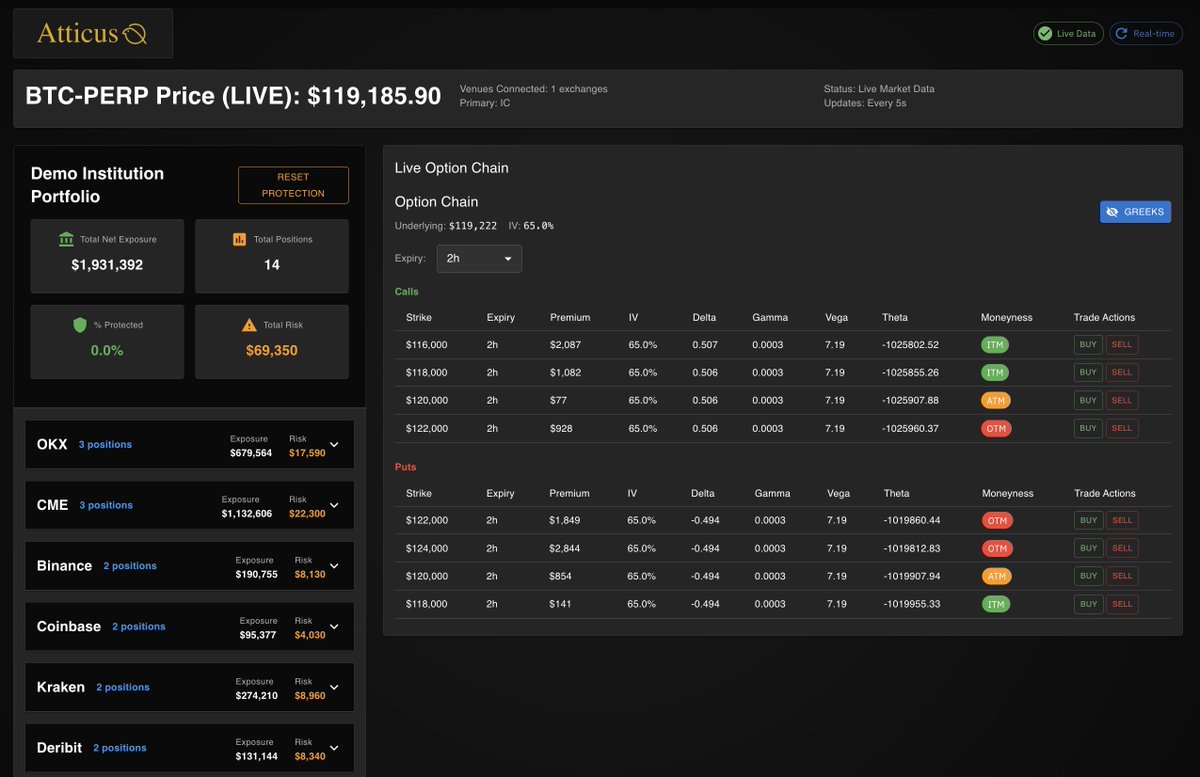
Task: Click the ITM badge on $116,000 call
Action: [995, 344]
